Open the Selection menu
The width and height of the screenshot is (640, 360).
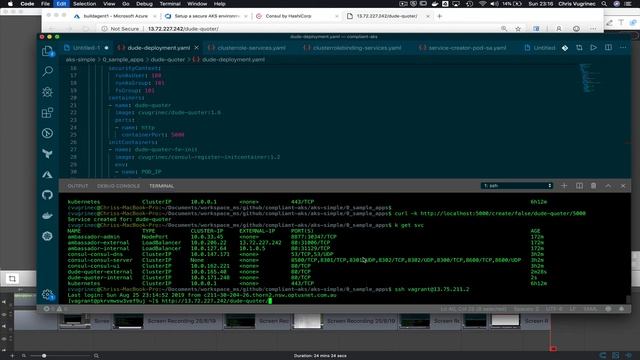pyautogui.click(x=84, y=4)
